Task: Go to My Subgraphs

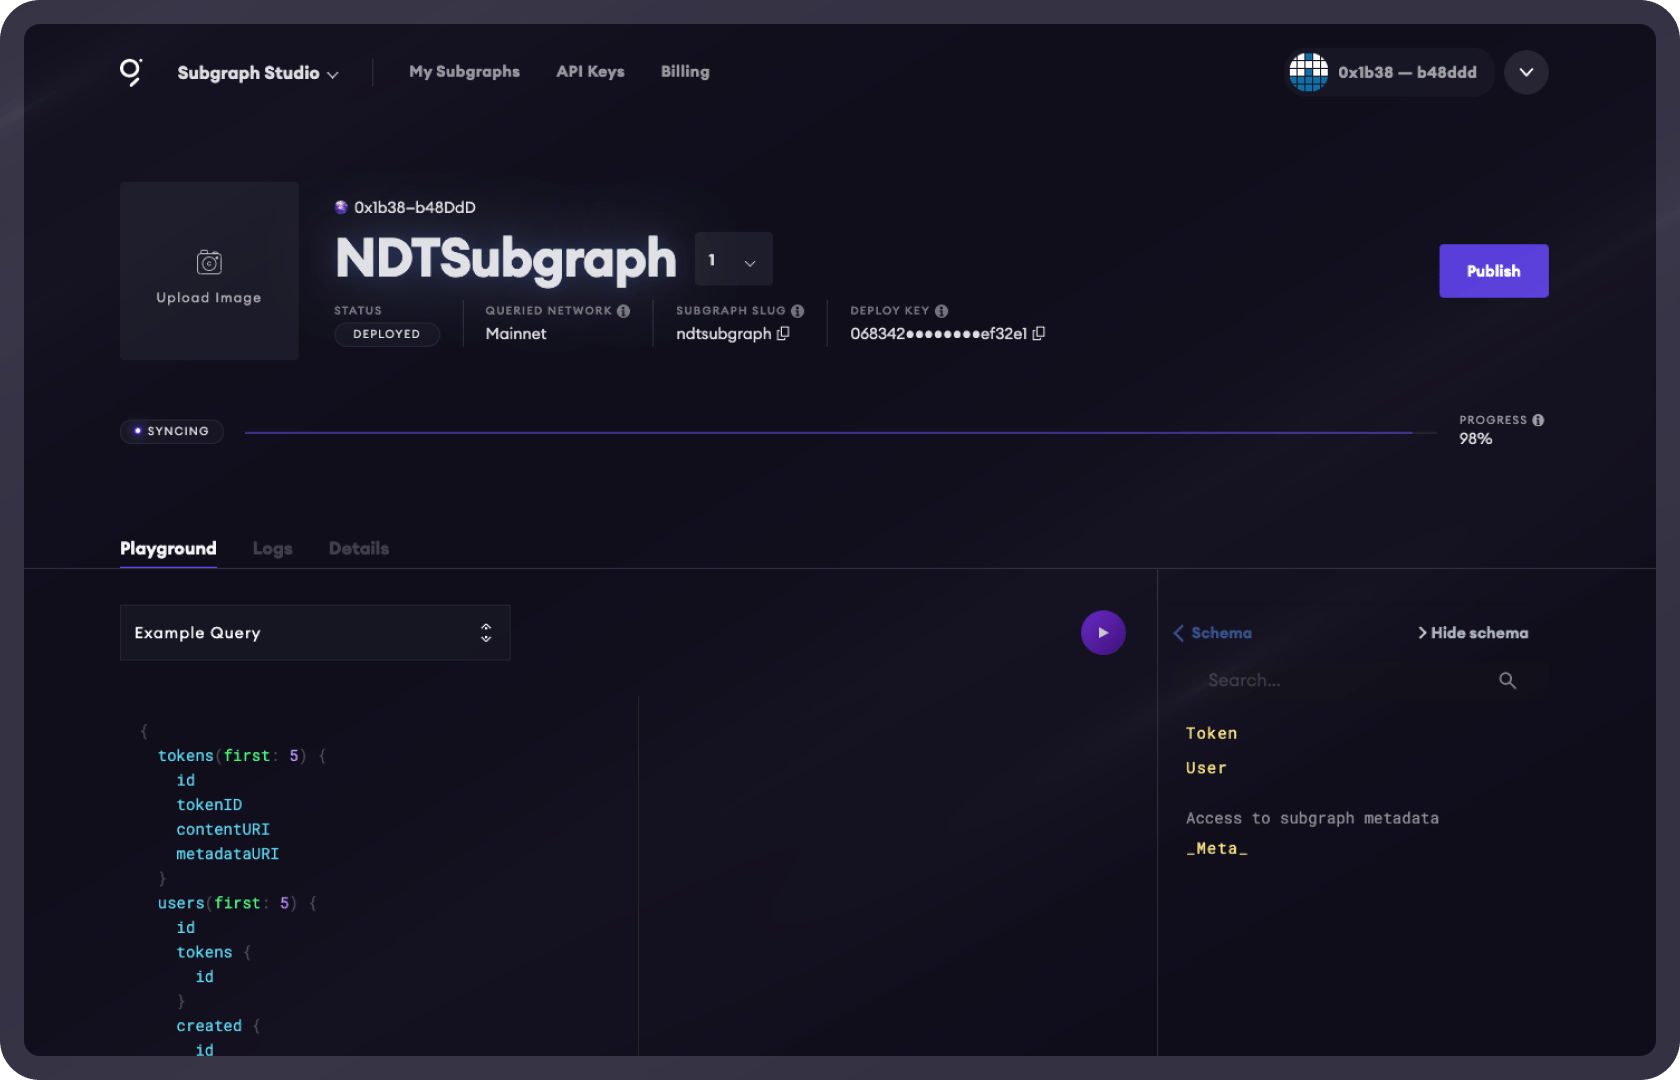Action: click(x=464, y=72)
